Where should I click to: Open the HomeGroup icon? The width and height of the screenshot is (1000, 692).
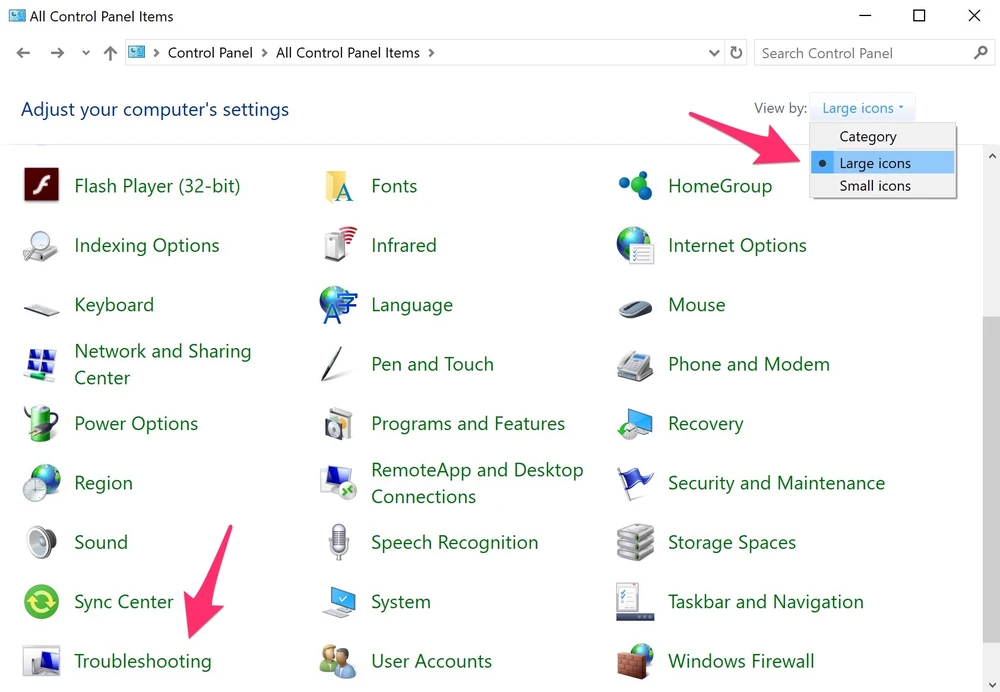click(635, 186)
